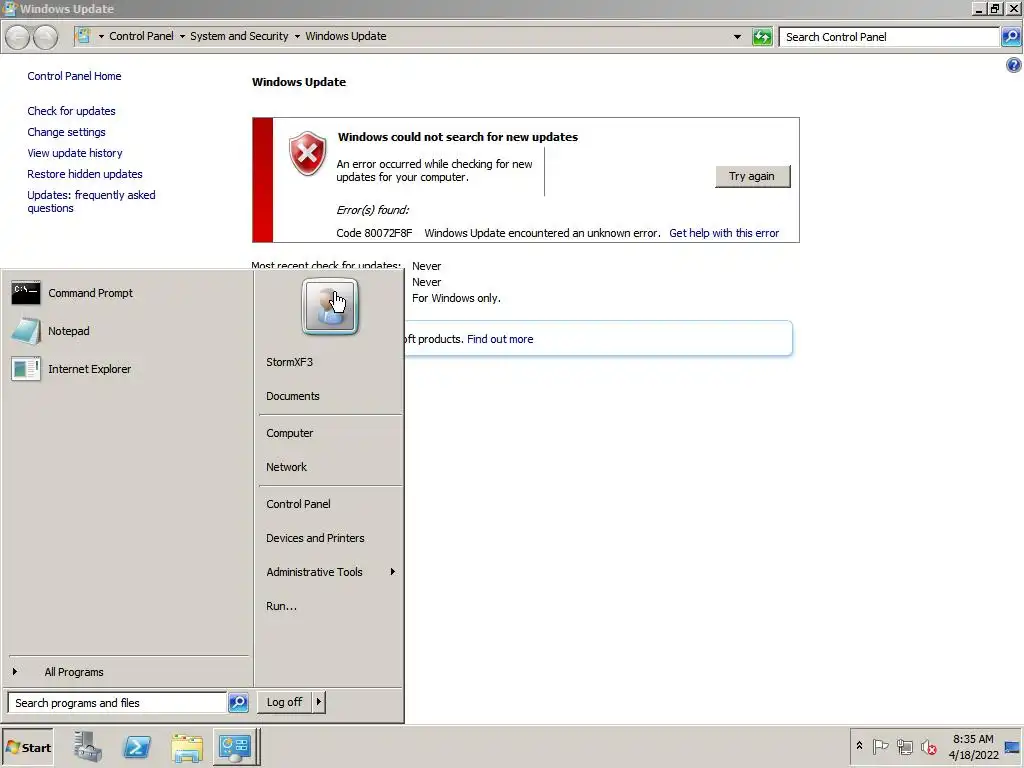Open Control Panel from the Start menu
This screenshot has height=768, width=1024.
298,504
